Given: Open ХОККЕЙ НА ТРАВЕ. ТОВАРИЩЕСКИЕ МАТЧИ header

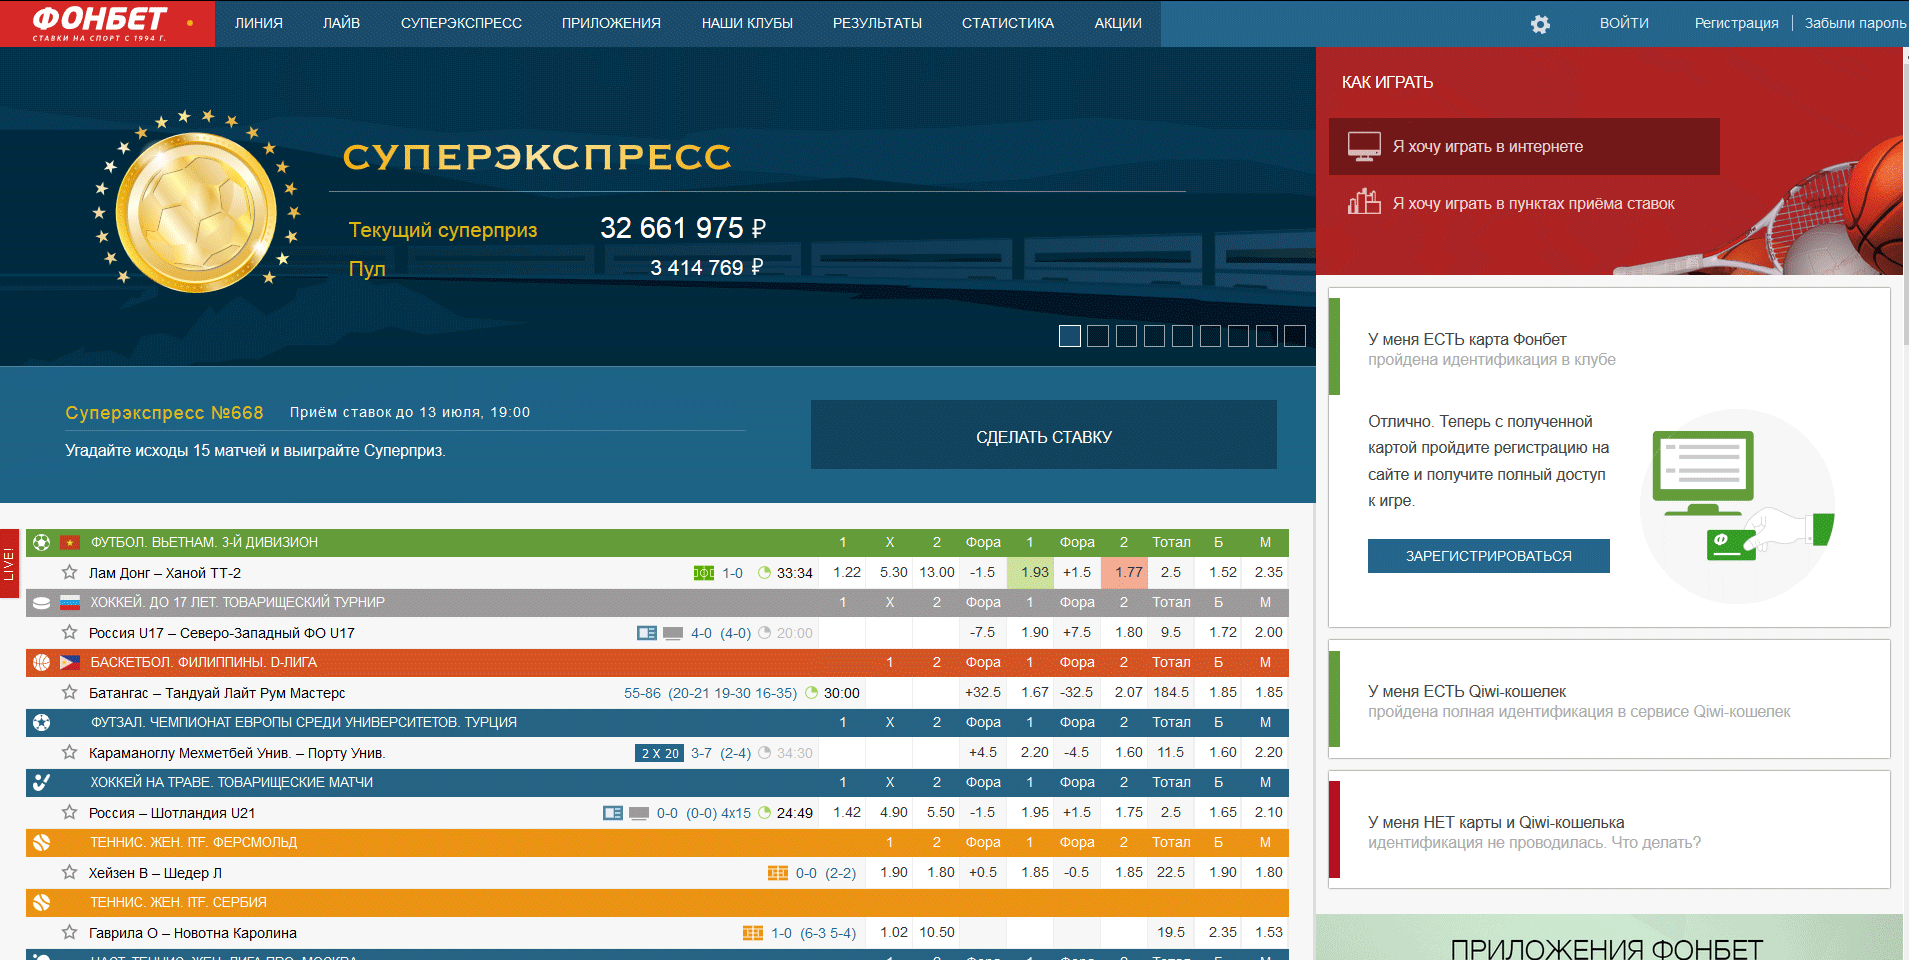Looking at the screenshot, I should click(657, 782).
